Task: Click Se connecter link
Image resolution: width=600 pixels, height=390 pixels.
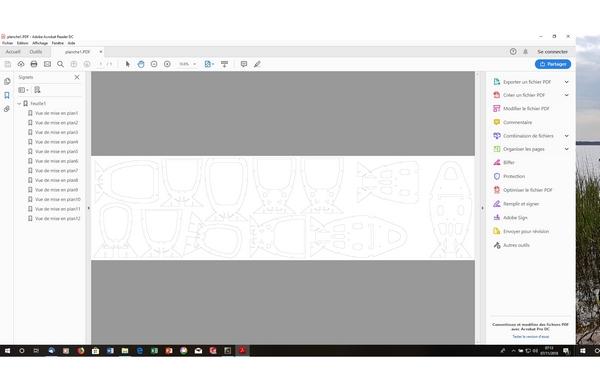Action: 553,52
